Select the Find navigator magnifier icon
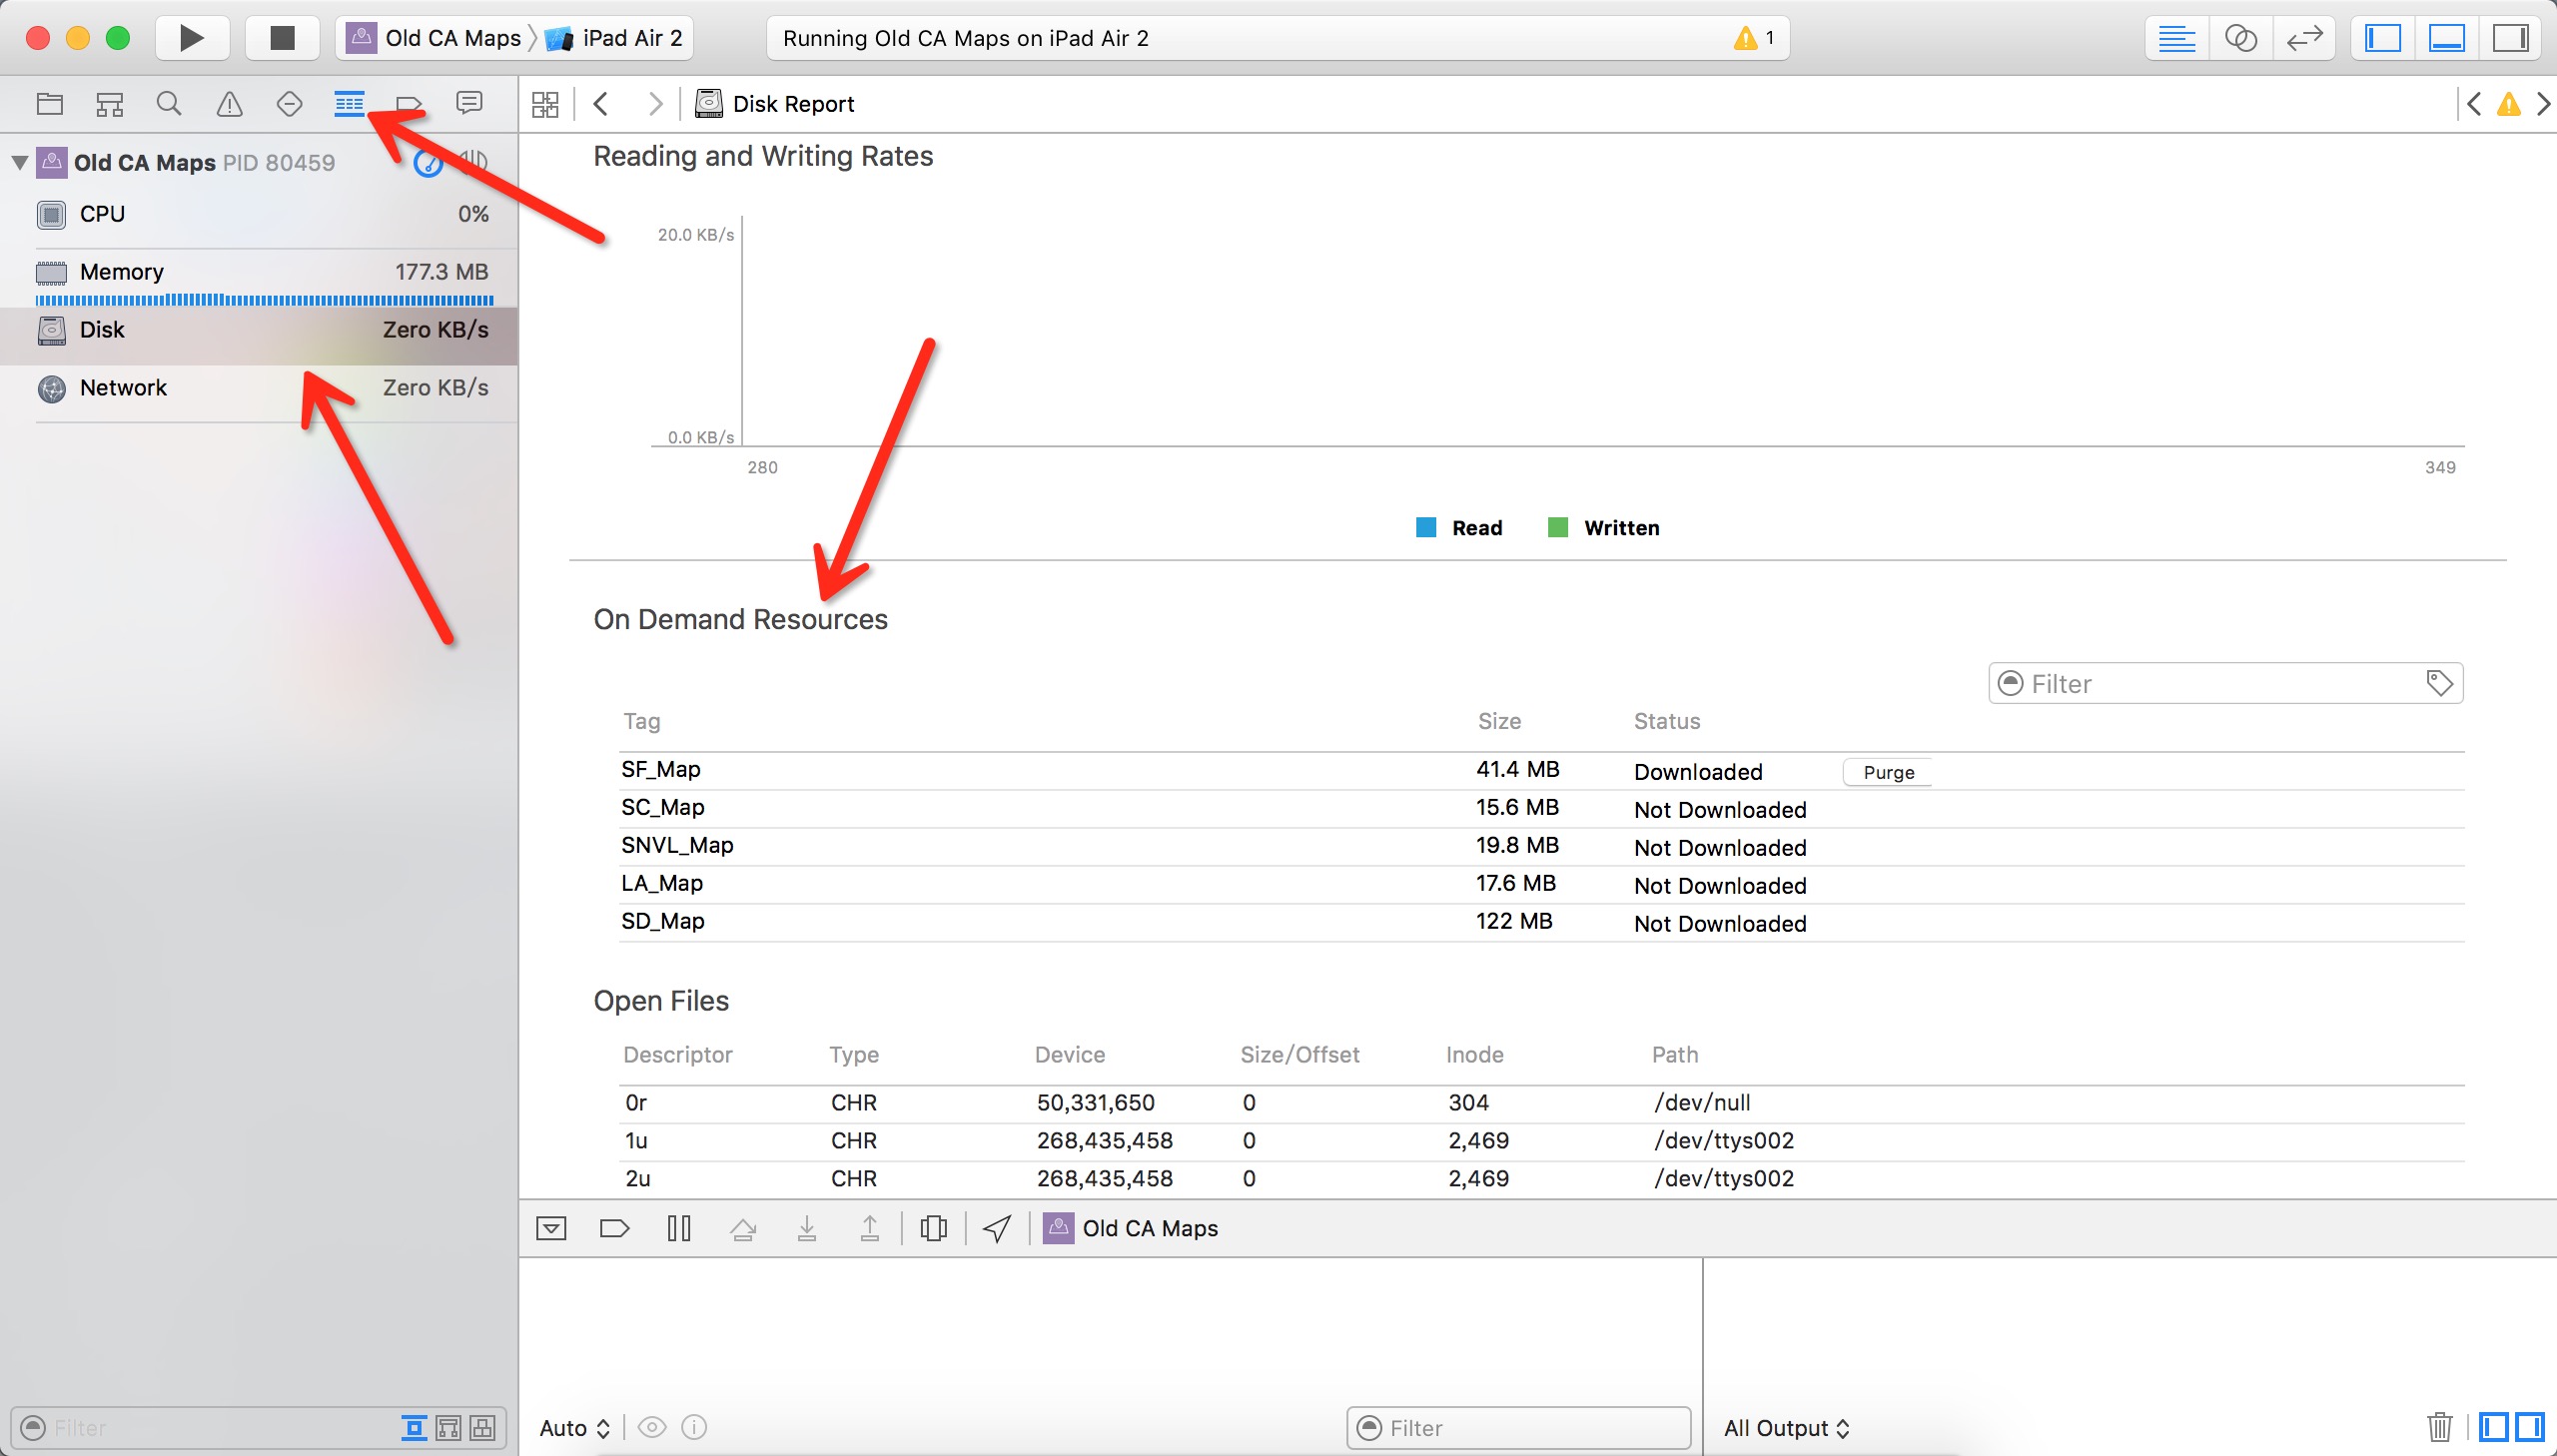 [169, 104]
